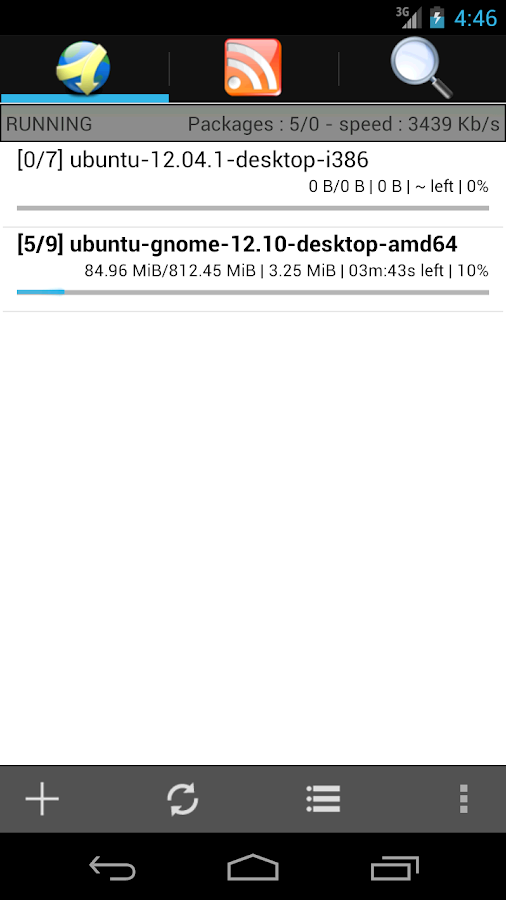Tap the plus icon to add a download
Viewport: 506px width, 900px height.
[42, 798]
